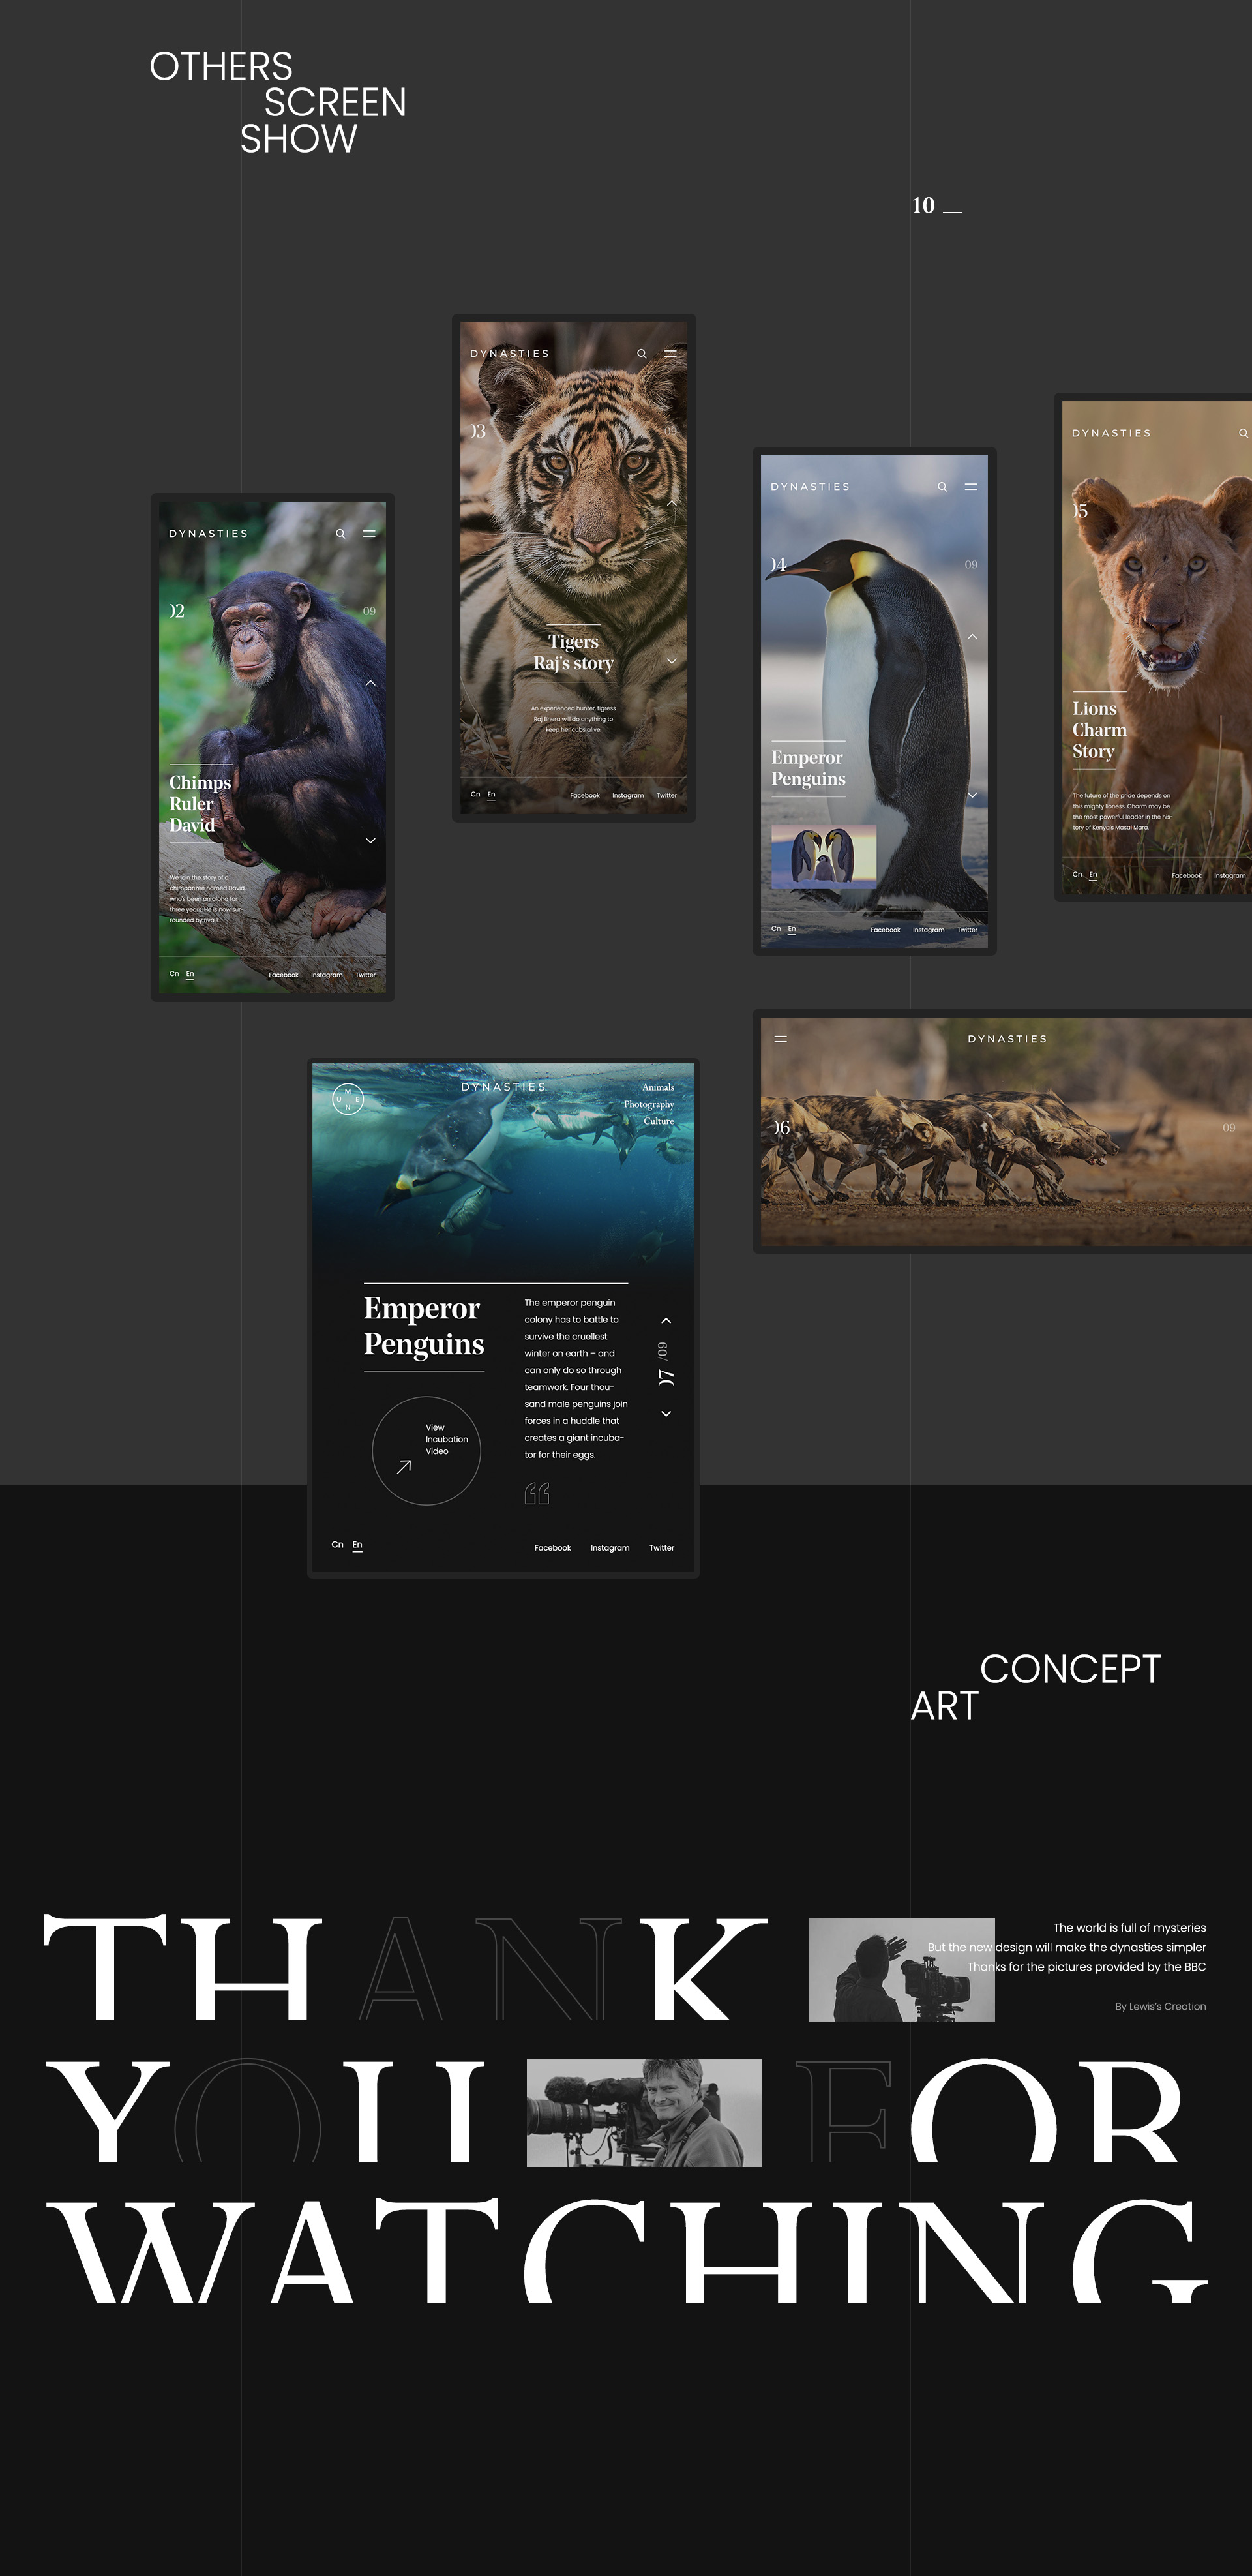Open Instagram link on penguin phone screen

(x=929, y=930)
